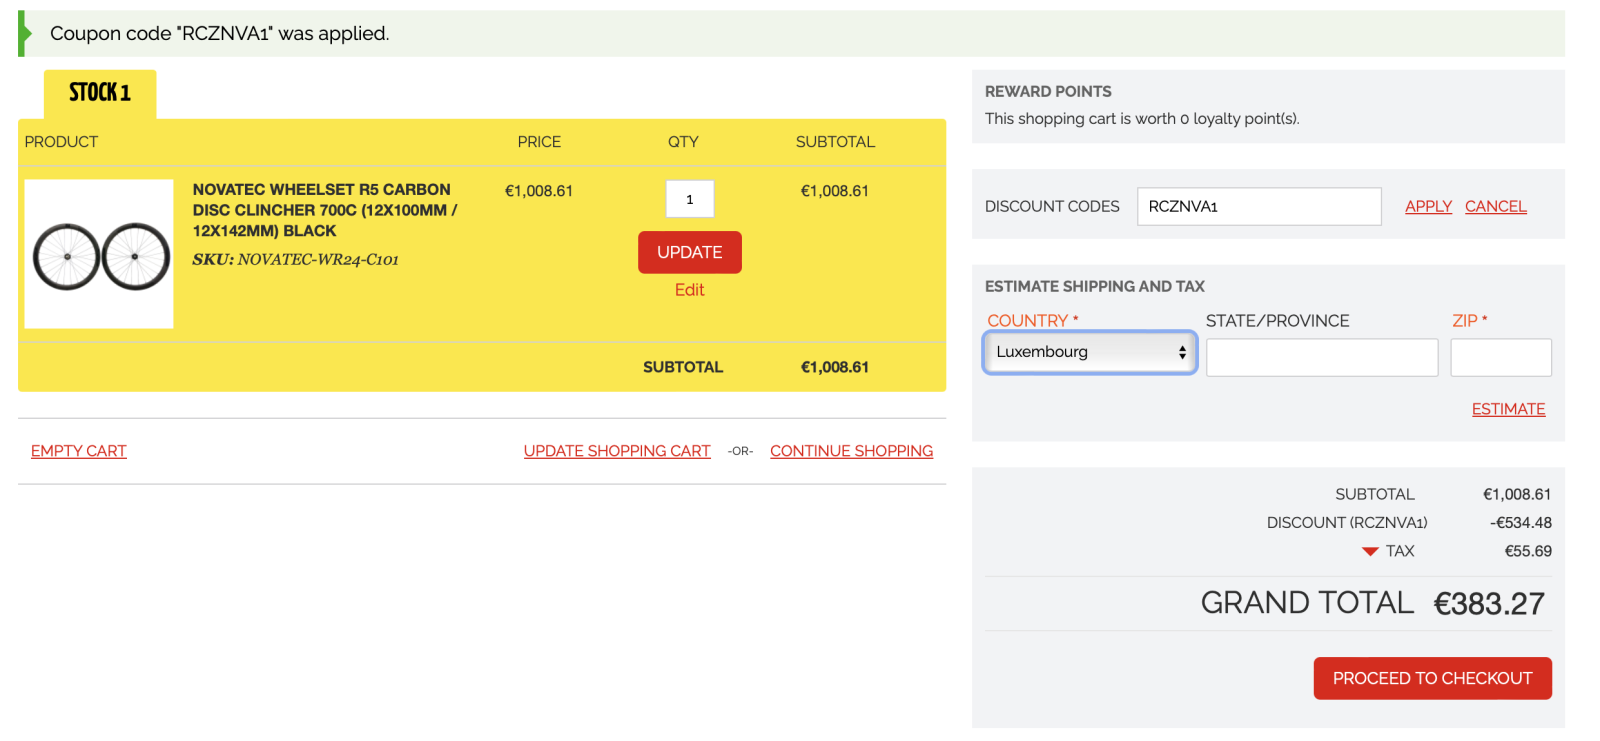Click the loyalty points worth sentence

[x=1142, y=118]
